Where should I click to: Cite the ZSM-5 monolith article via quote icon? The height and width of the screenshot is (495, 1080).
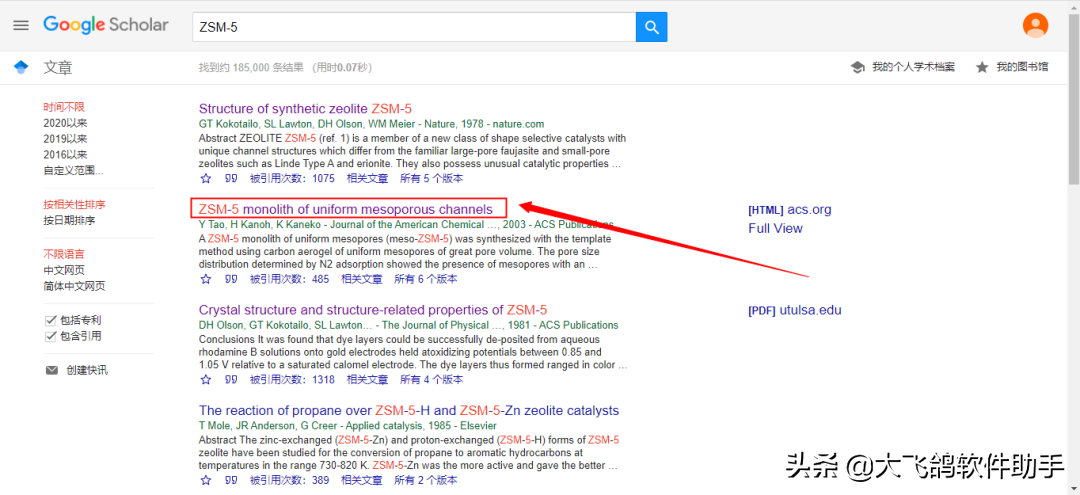(231, 279)
